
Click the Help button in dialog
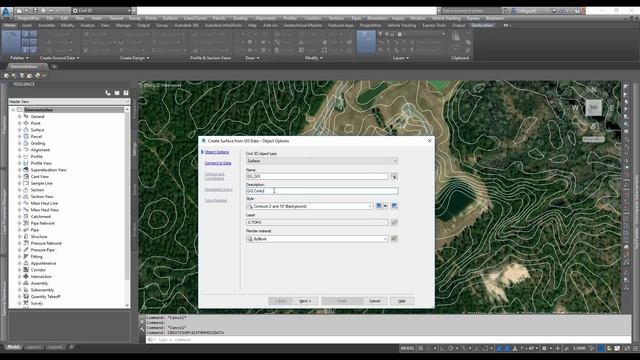click(402, 301)
